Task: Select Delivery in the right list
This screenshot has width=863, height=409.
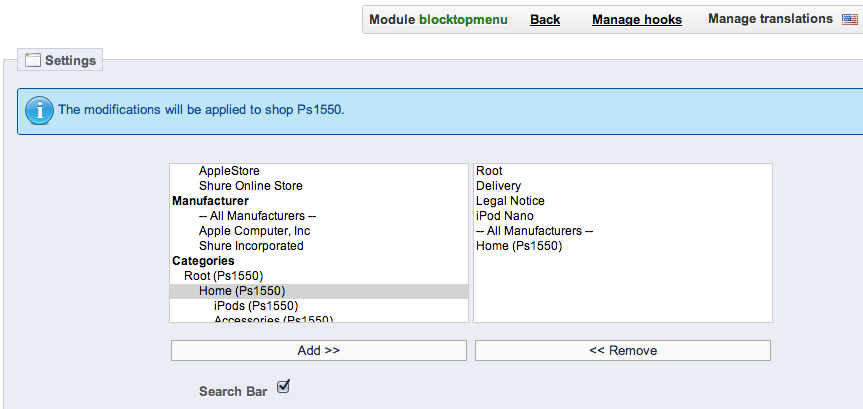Action: 498,186
